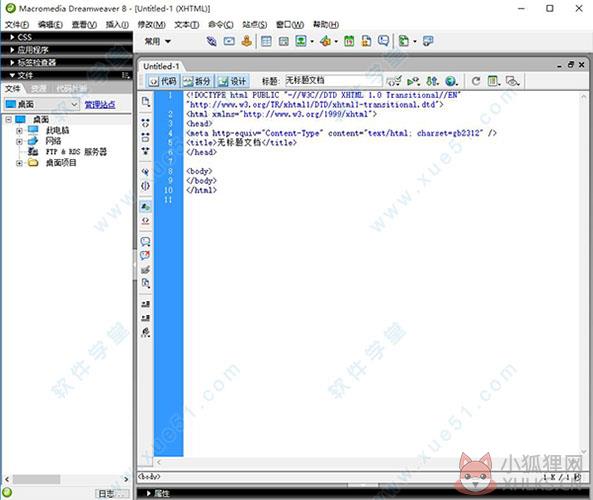The width and height of the screenshot is (593, 500).
Task: Insert a Table using toolbar icon
Action: [266, 41]
